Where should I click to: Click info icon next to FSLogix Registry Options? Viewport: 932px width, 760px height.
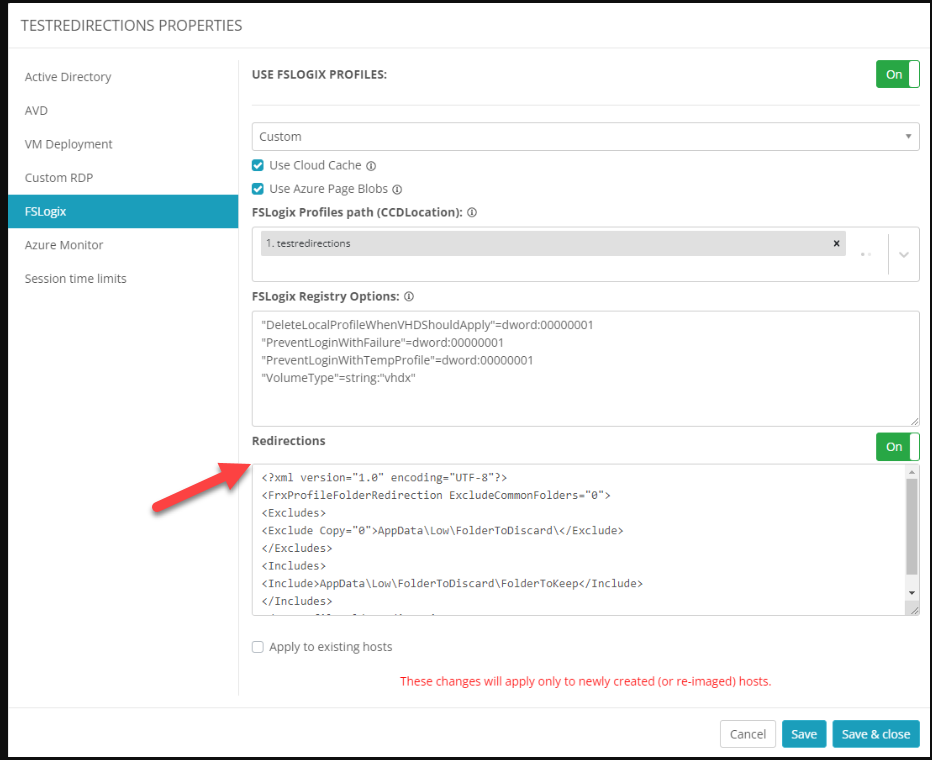(x=409, y=297)
